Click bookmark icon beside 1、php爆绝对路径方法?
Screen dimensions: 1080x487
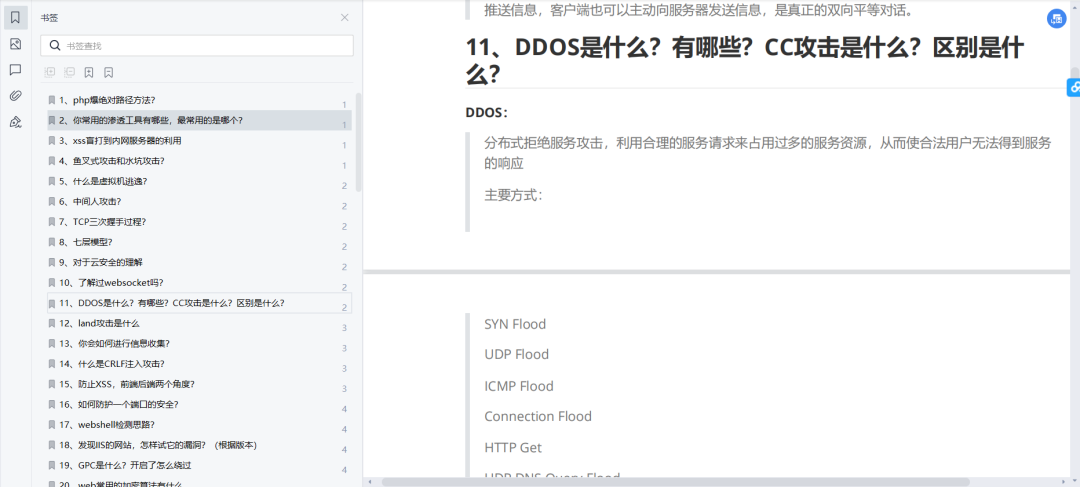52,100
